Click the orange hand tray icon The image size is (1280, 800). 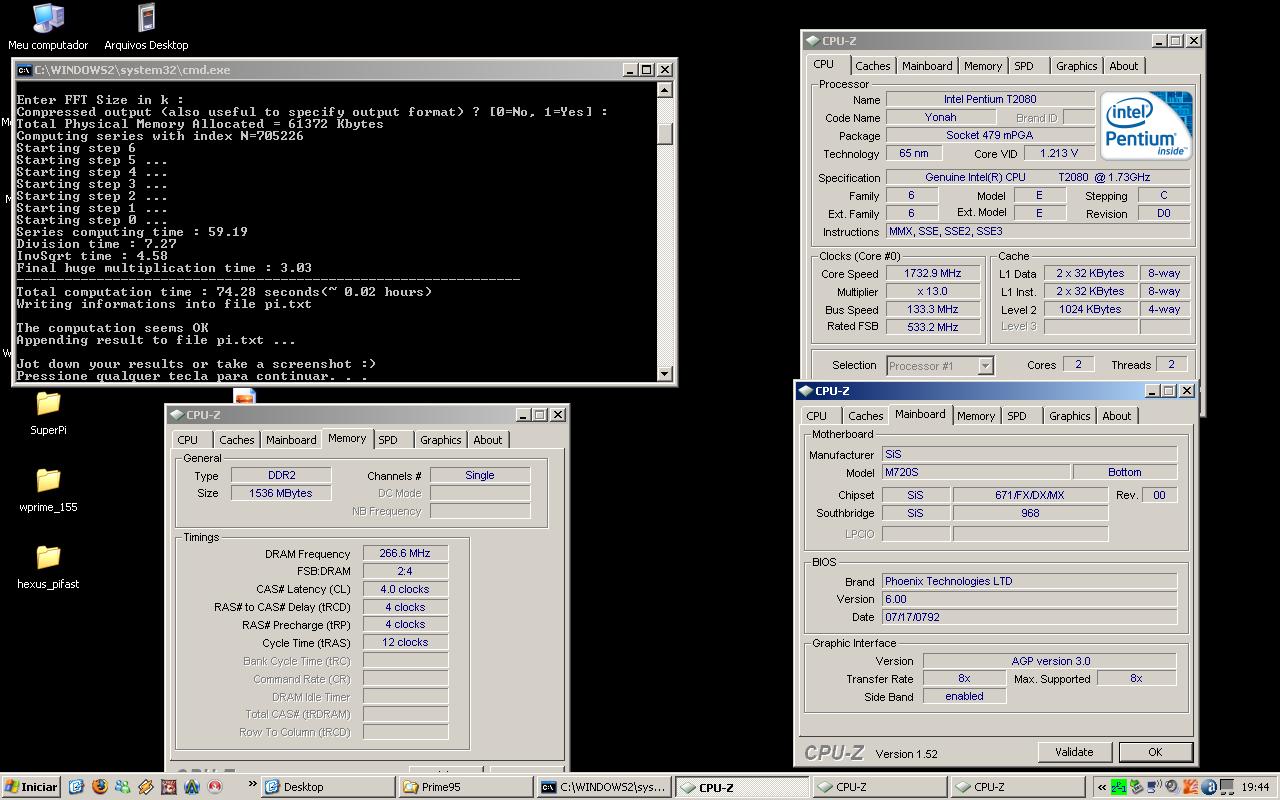pos(1191,787)
